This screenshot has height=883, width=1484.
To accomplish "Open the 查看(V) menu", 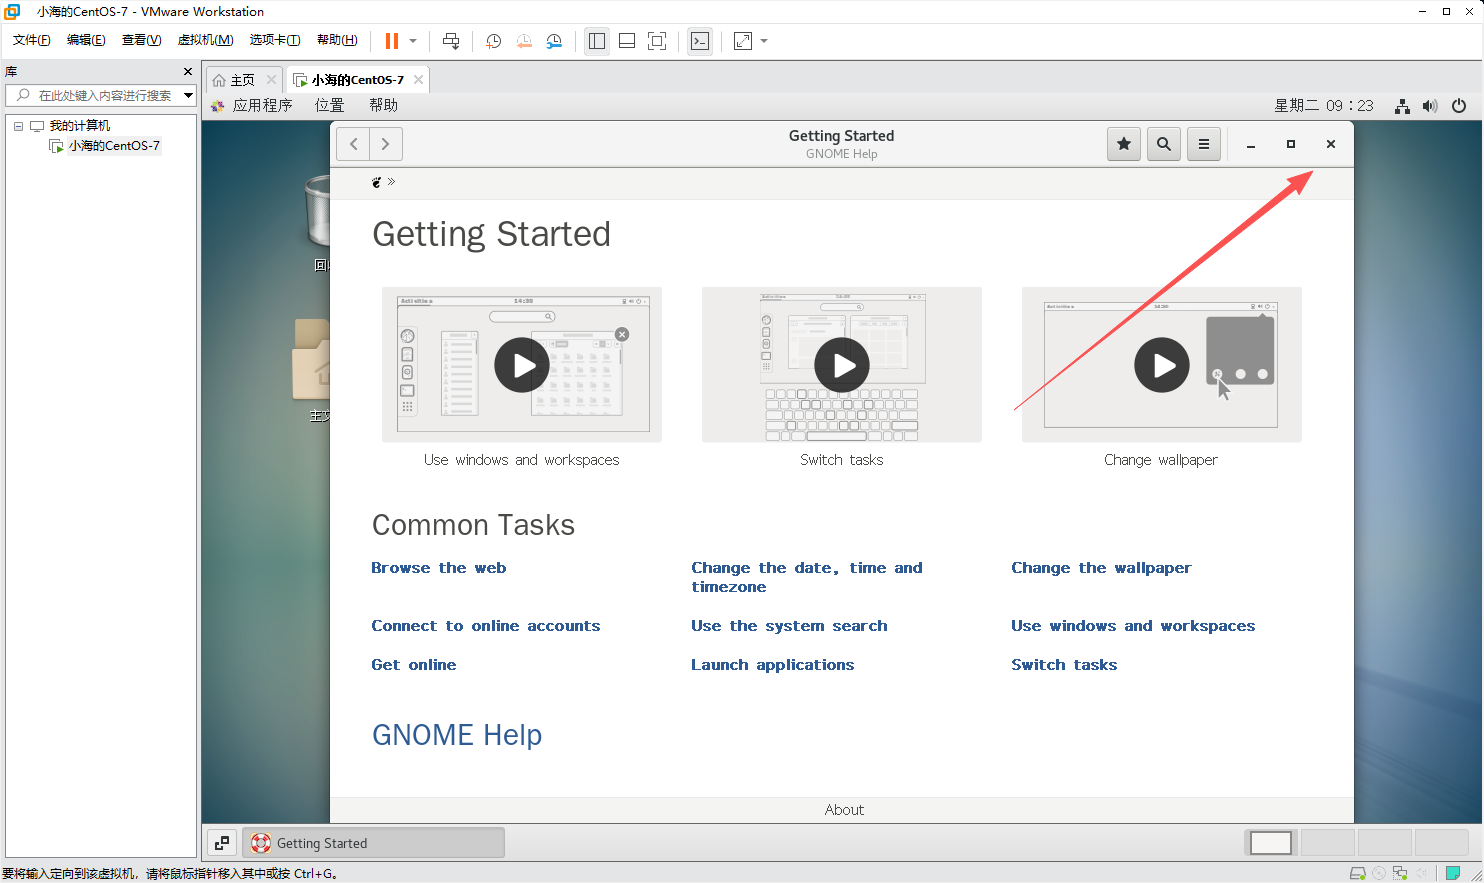I will pyautogui.click(x=141, y=40).
